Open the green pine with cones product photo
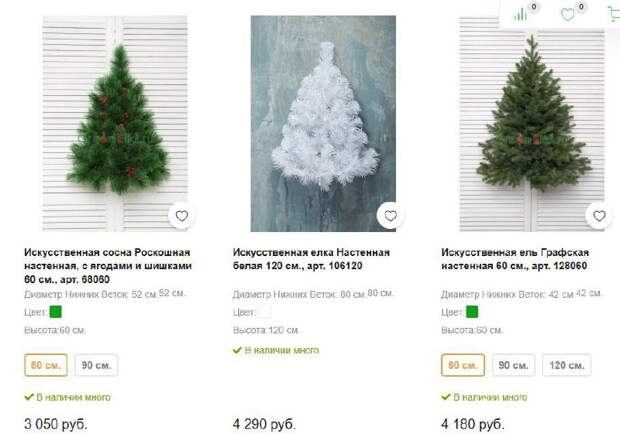The height and width of the screenshot is (437, 620). (x=115, y=123)
